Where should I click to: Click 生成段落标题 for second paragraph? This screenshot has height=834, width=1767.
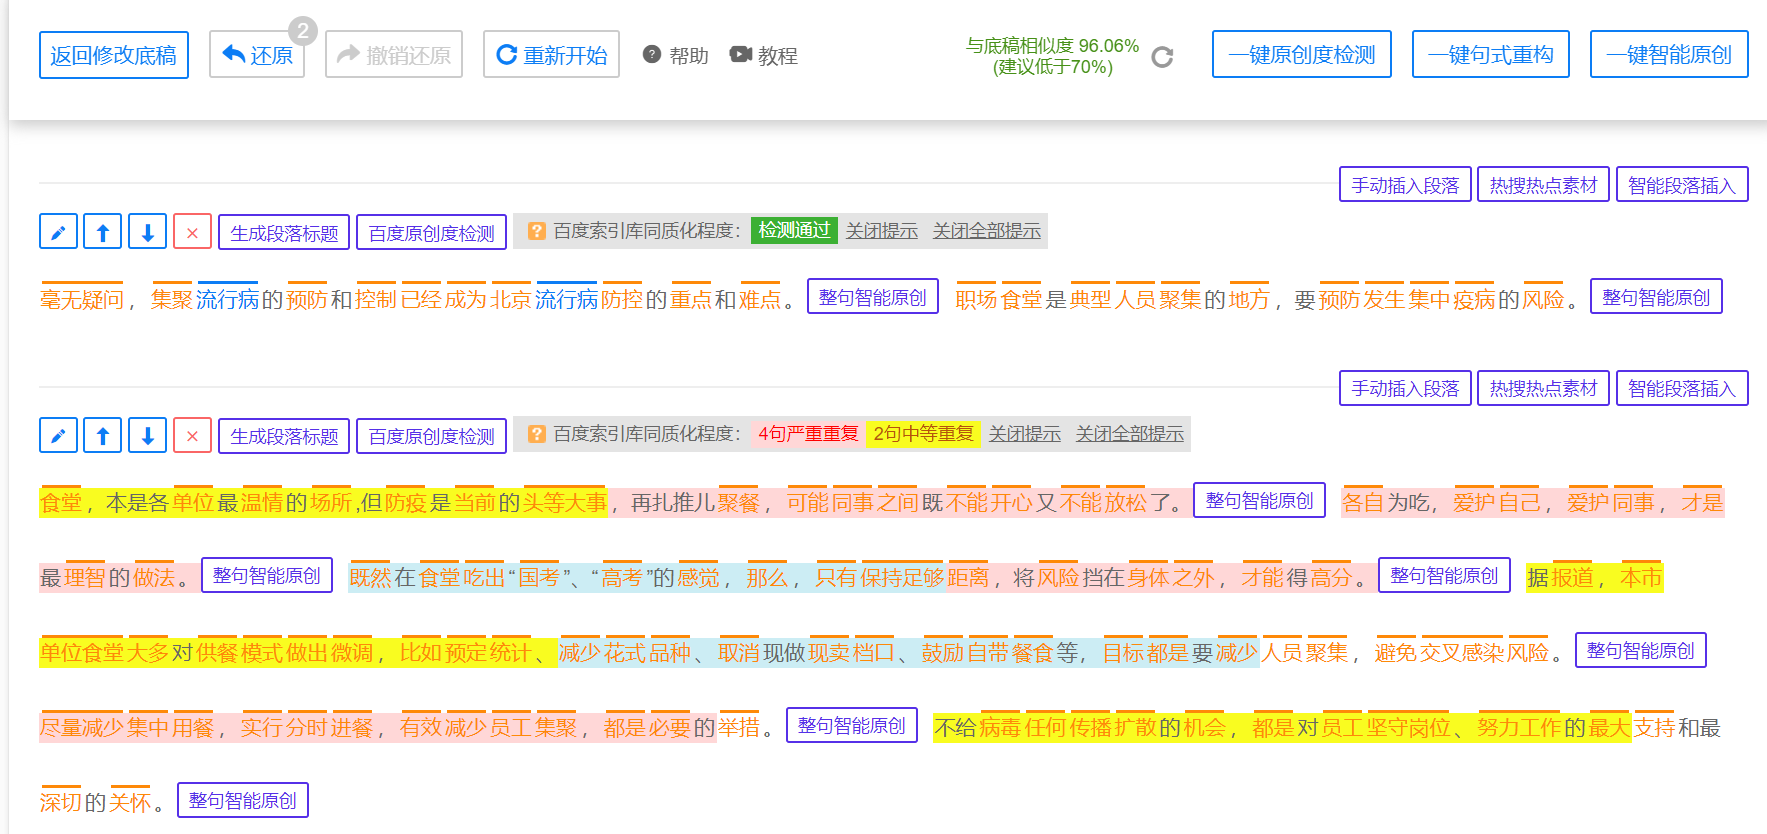click(284, 435)
